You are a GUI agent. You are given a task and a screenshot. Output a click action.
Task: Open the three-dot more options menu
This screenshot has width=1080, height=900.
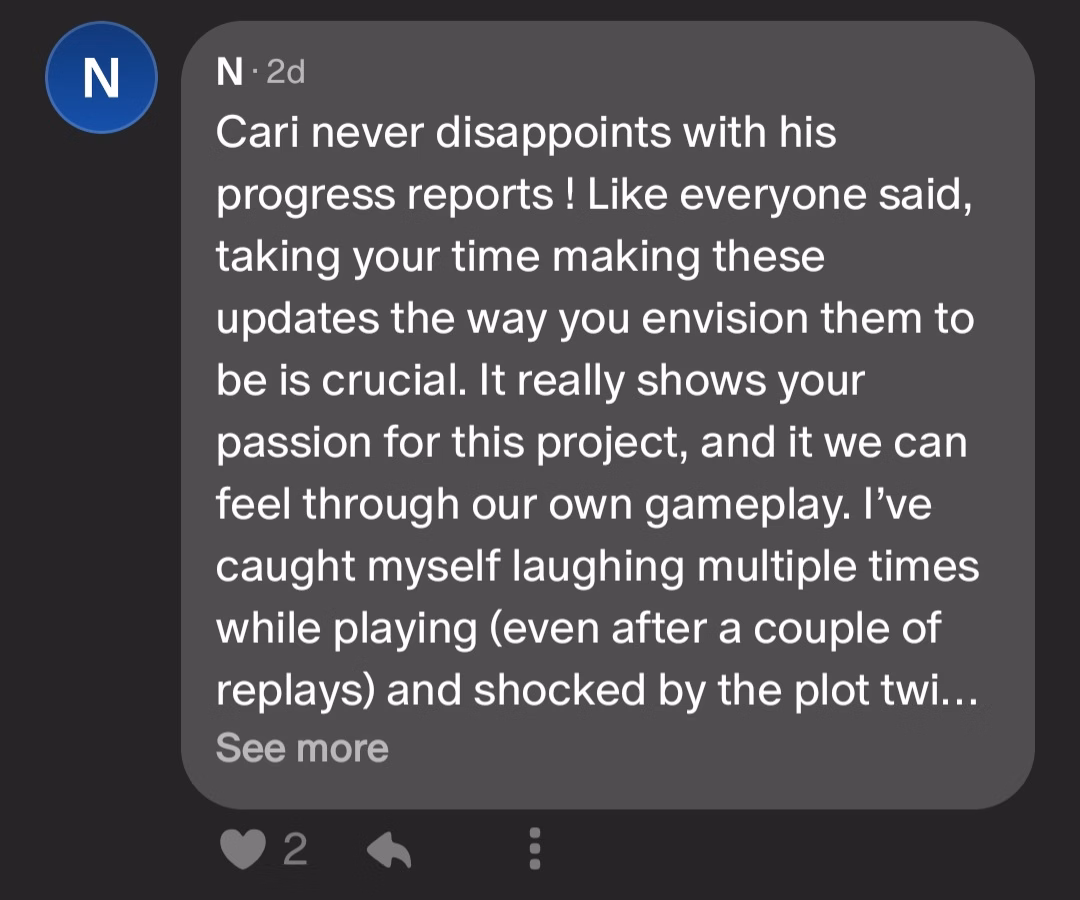click(x=535, y=849)
